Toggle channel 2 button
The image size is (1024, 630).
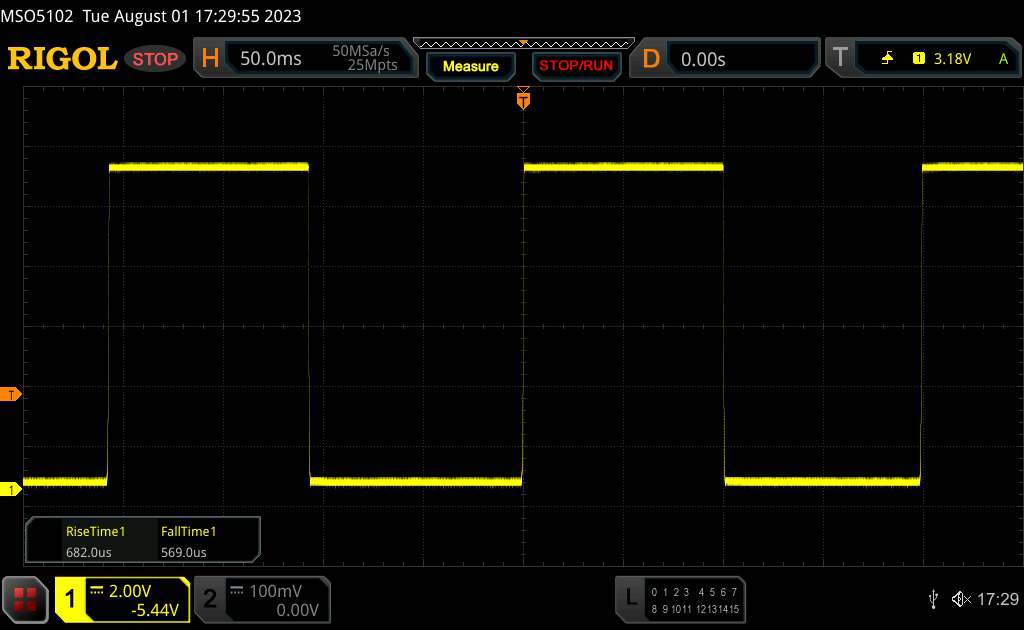coord(210,599)
